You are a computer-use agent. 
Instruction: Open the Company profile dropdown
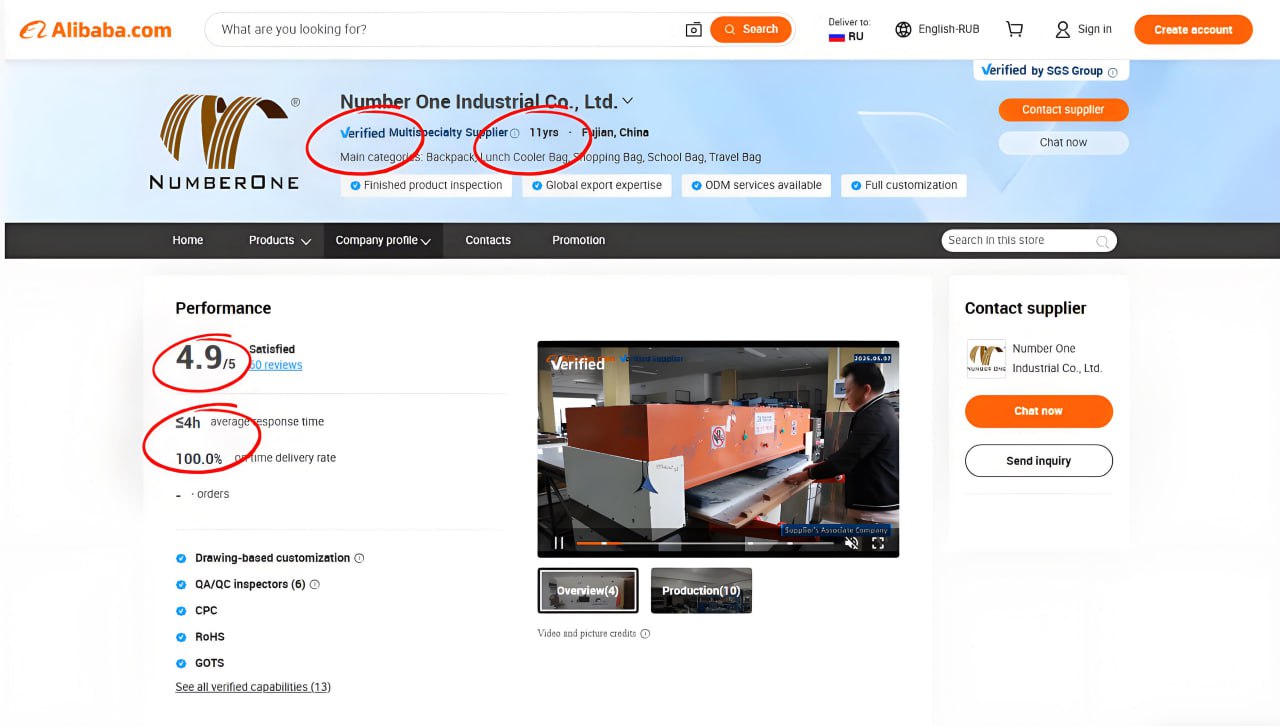pyautogui.click(x=382, y=240)
